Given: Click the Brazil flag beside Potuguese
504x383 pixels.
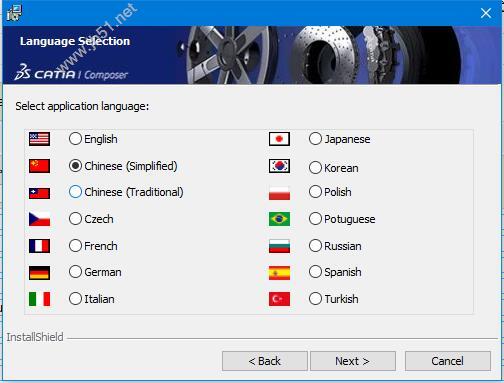Looking at the screenshot, I should [279, 219].
